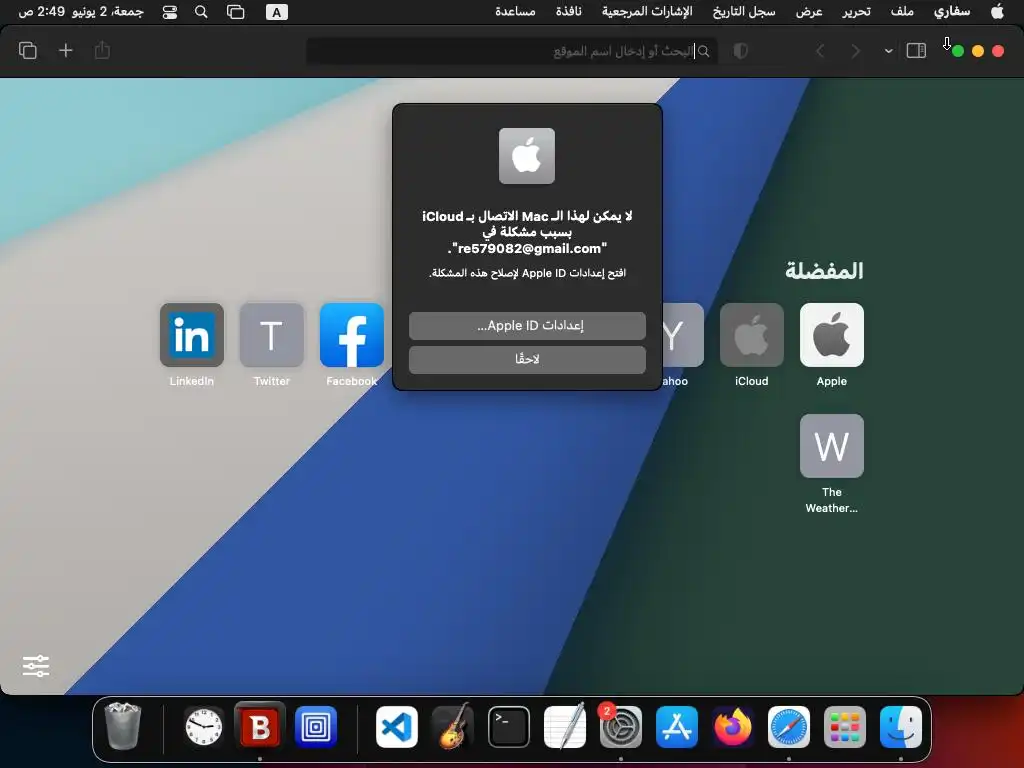Open the iCloud favorite tile
Viewport: 1024px width, 768px height.
[x=752, y=335]
